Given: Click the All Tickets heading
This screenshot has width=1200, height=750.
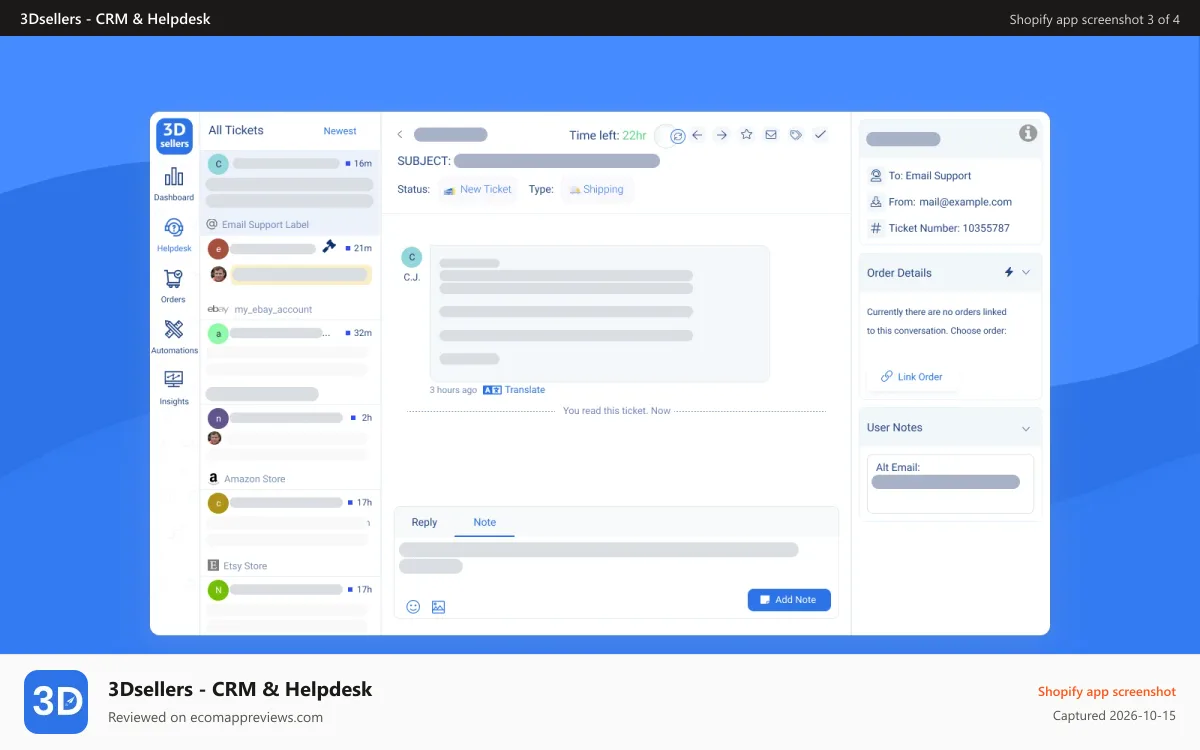Looking at the screenshot, I should coord(236,130).
